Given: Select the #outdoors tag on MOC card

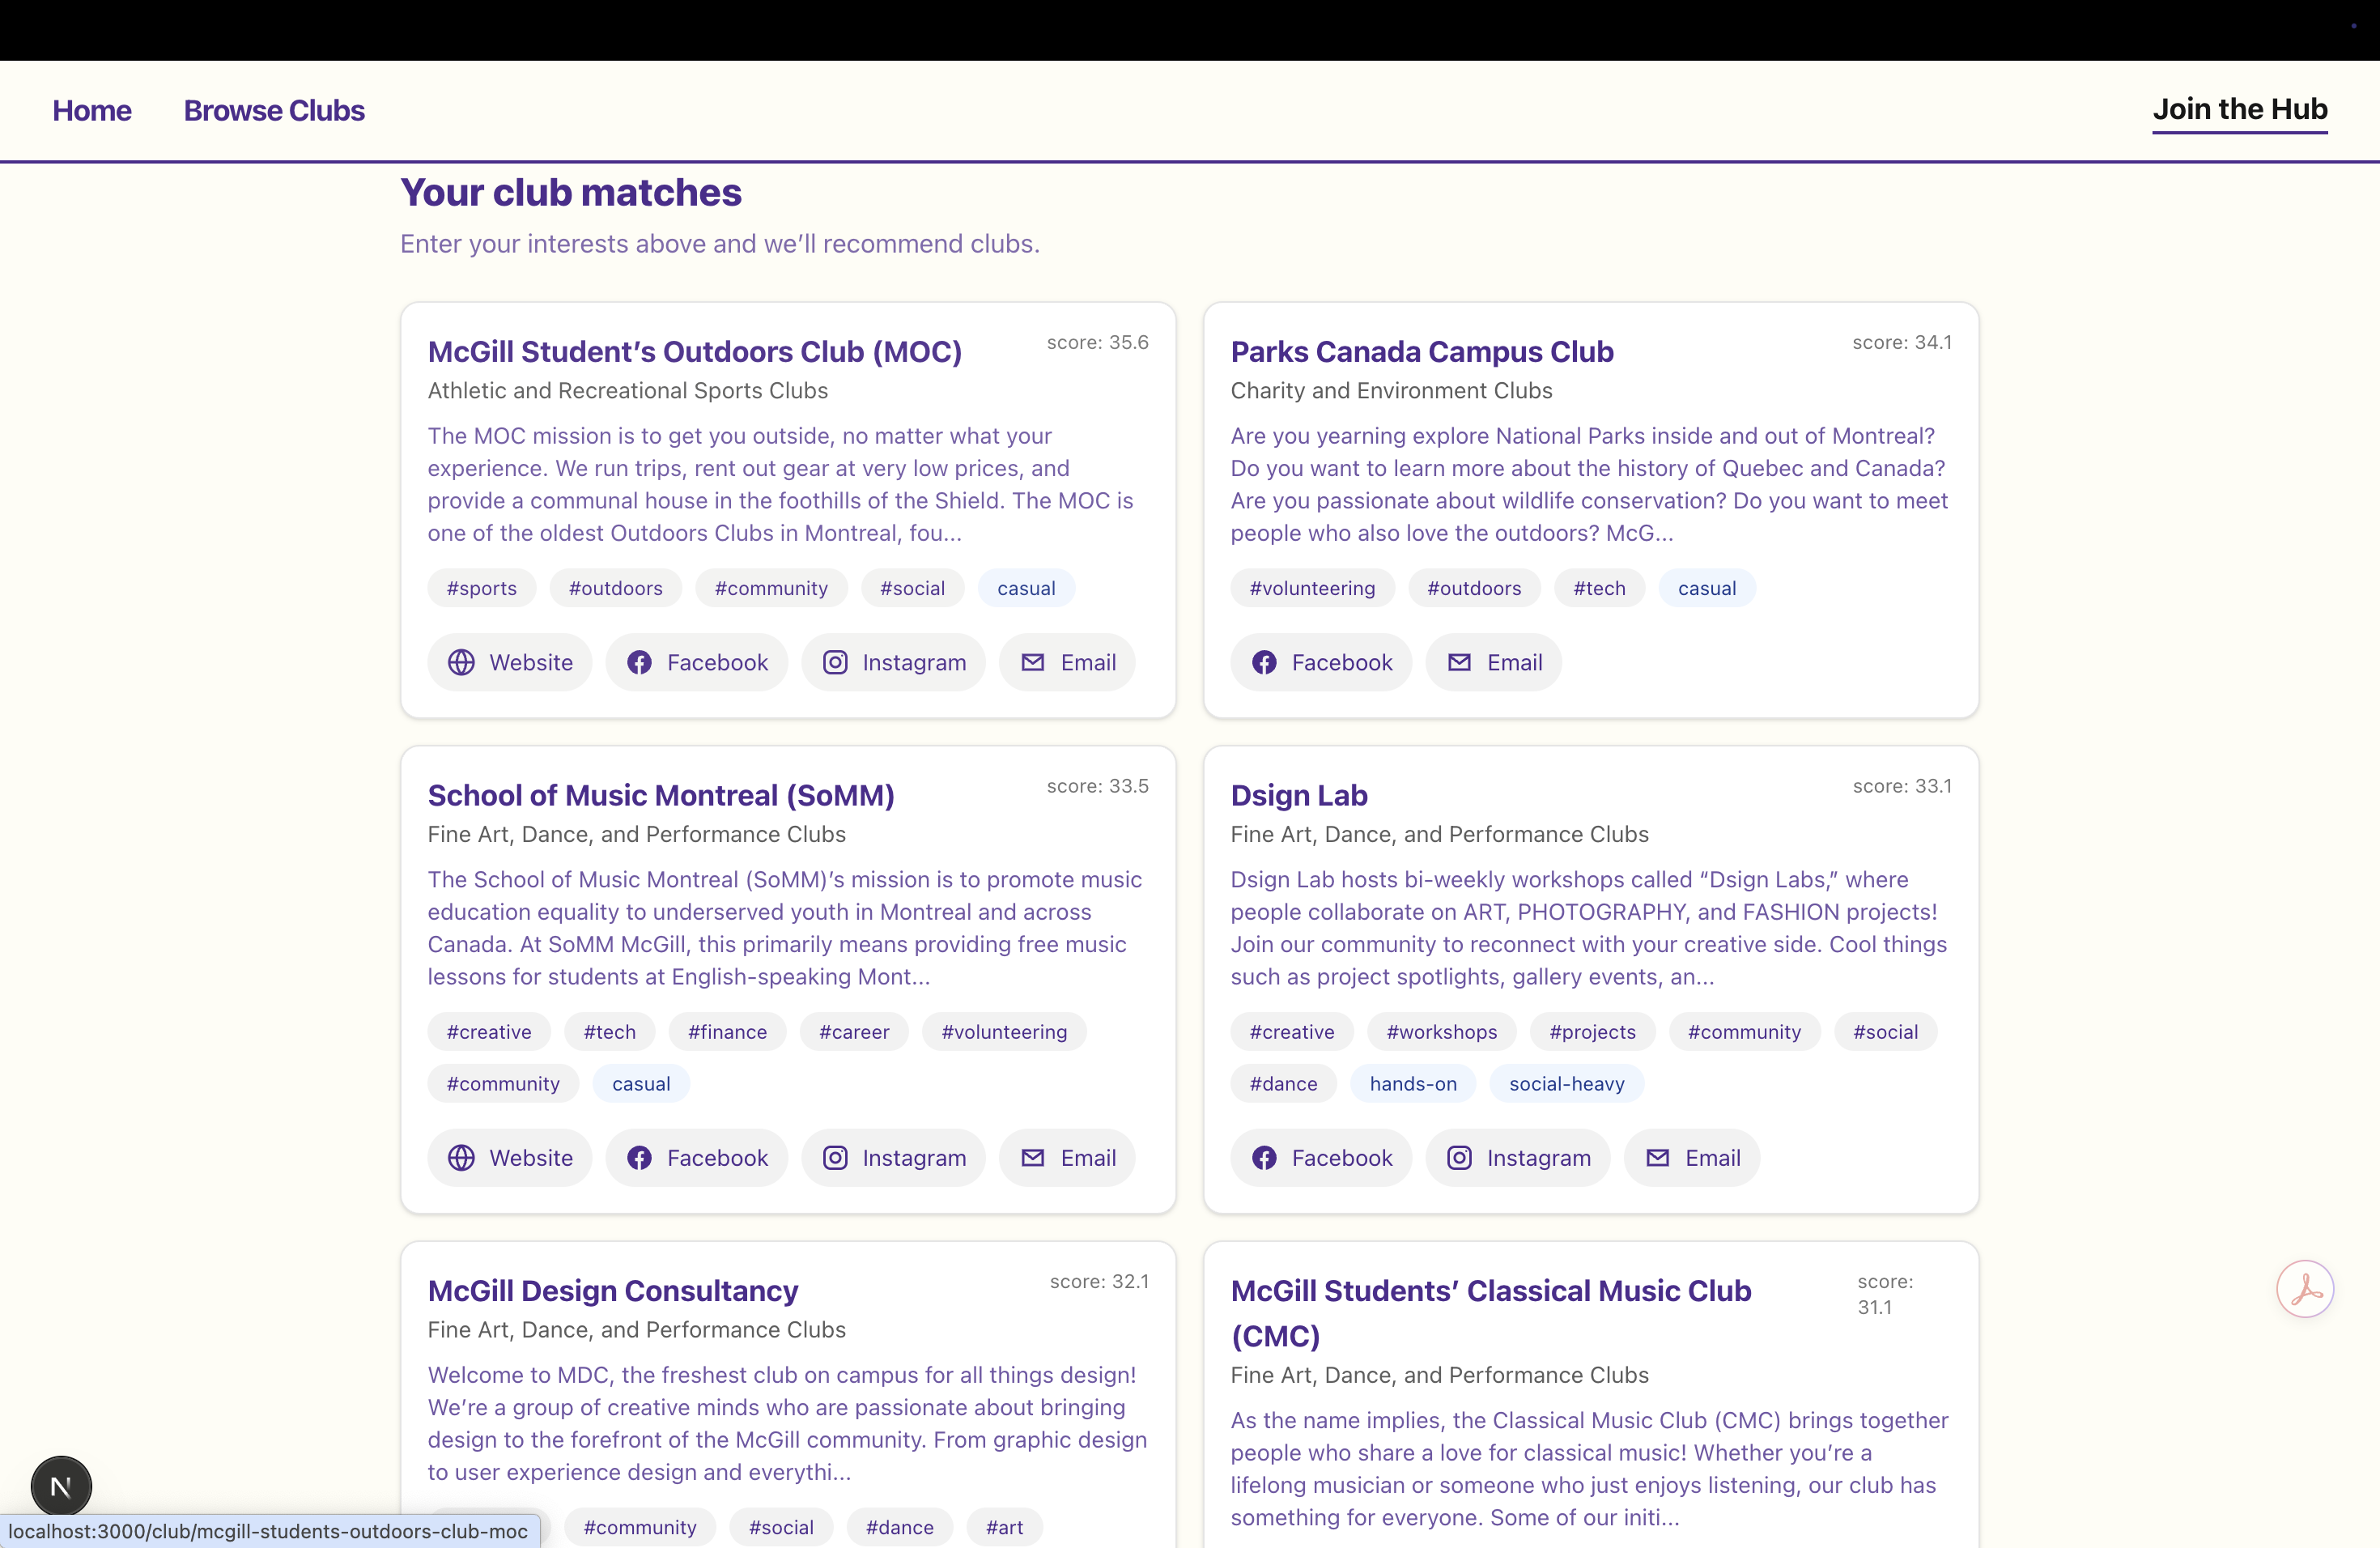Looking at the screenshot, I should pos(615,588).
